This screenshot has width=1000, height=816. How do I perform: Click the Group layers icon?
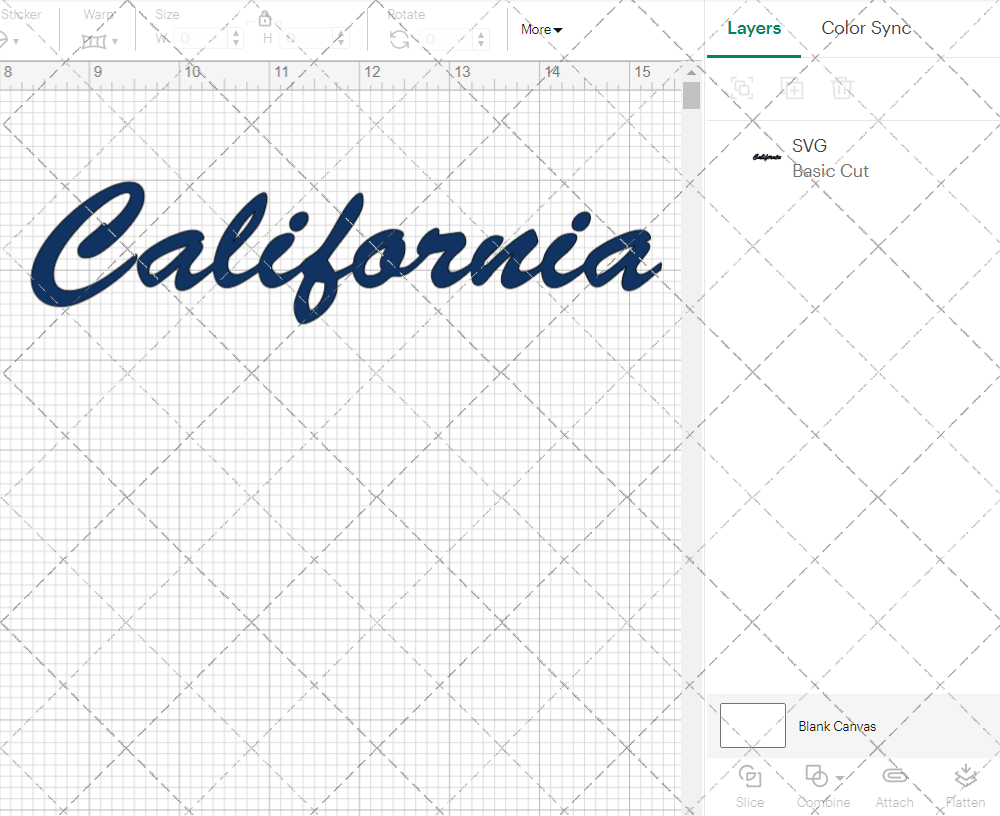(743, 88)
